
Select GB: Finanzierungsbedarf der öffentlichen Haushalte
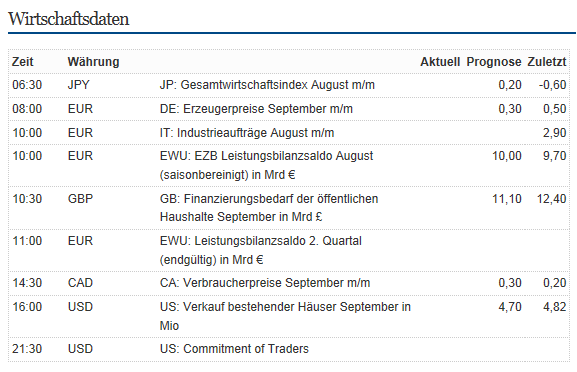click(269, 208)
